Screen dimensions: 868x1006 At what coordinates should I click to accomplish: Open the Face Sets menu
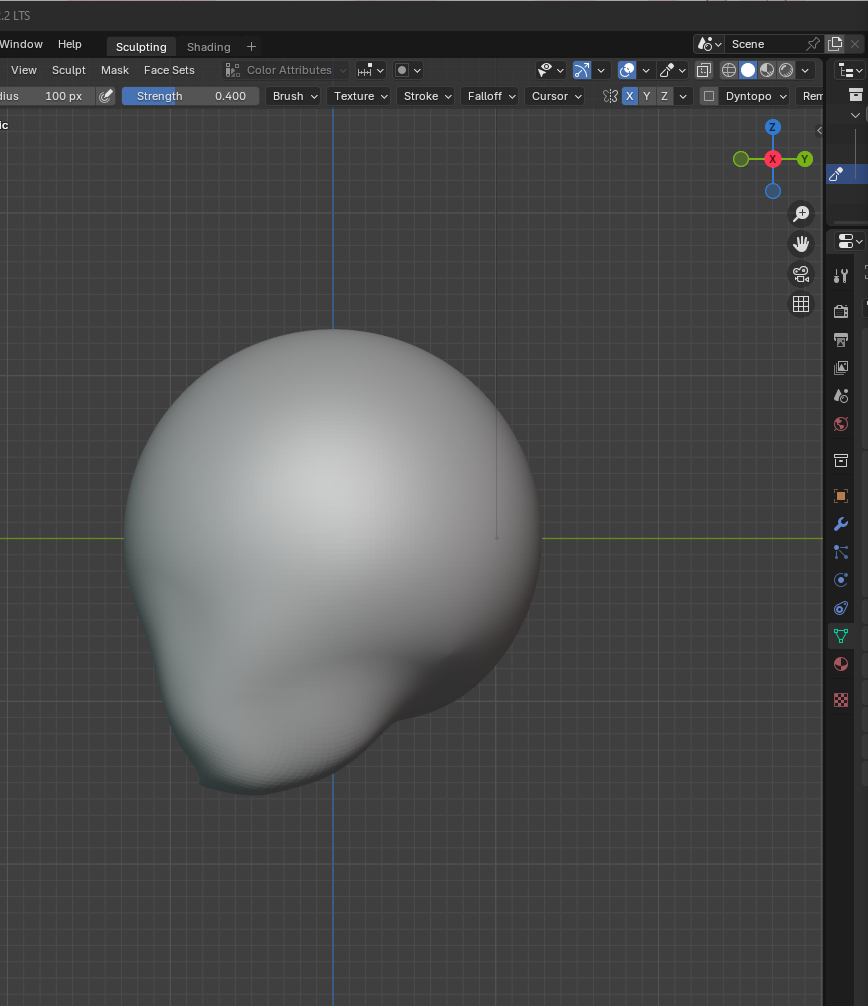(x=169, y=70)
